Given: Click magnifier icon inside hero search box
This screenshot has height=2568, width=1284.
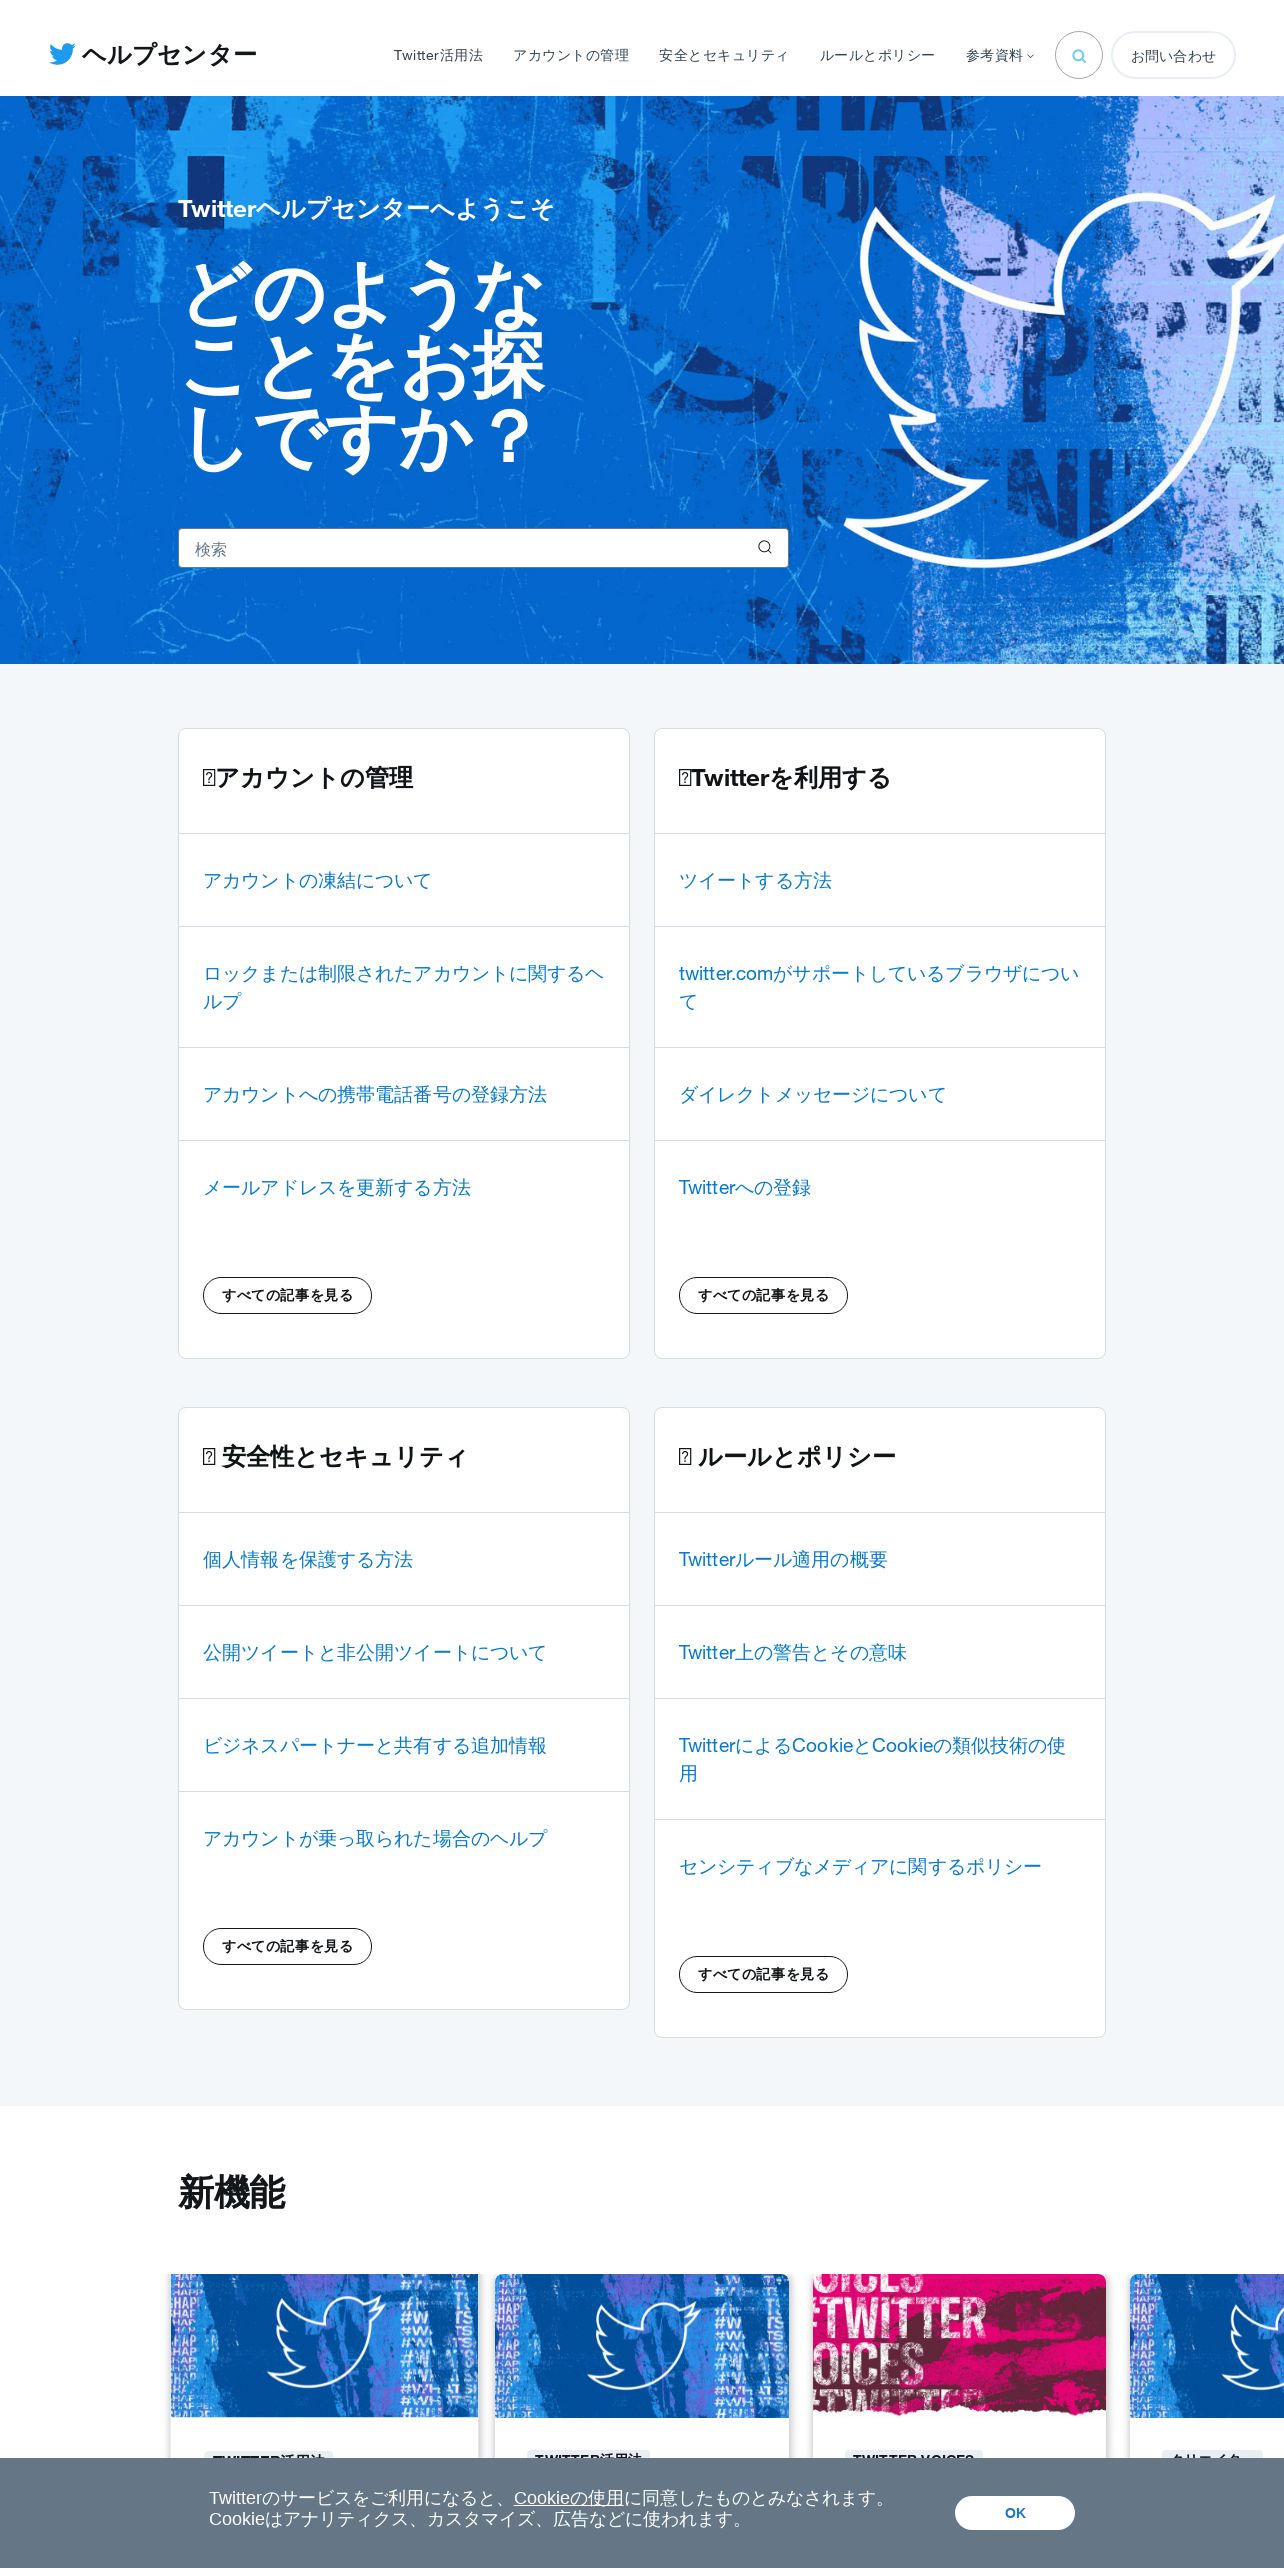Looking at the screenshot, I should point(765,547).
